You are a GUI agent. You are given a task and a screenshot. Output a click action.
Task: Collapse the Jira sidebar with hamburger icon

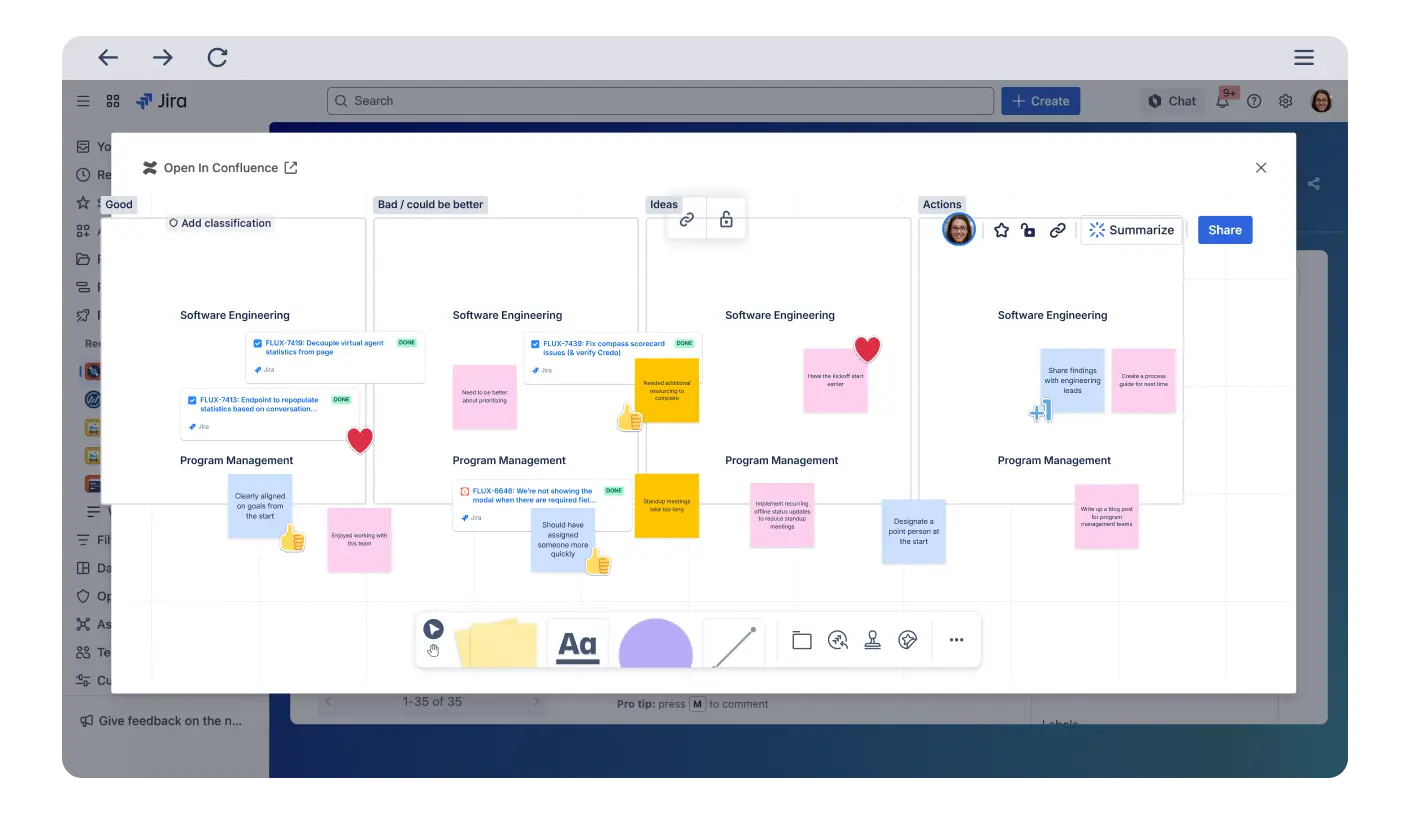(83, 101)
